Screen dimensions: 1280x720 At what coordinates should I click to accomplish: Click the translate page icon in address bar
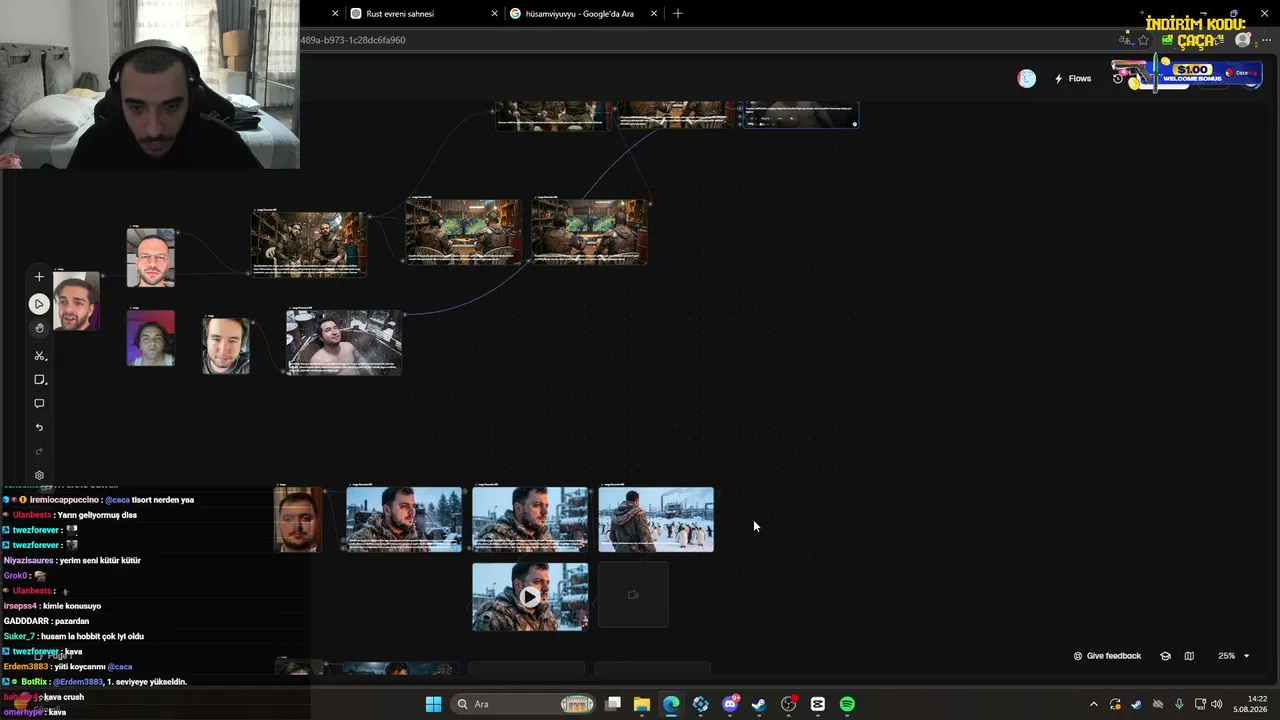pyautogui.click(x=1125, y=40)
